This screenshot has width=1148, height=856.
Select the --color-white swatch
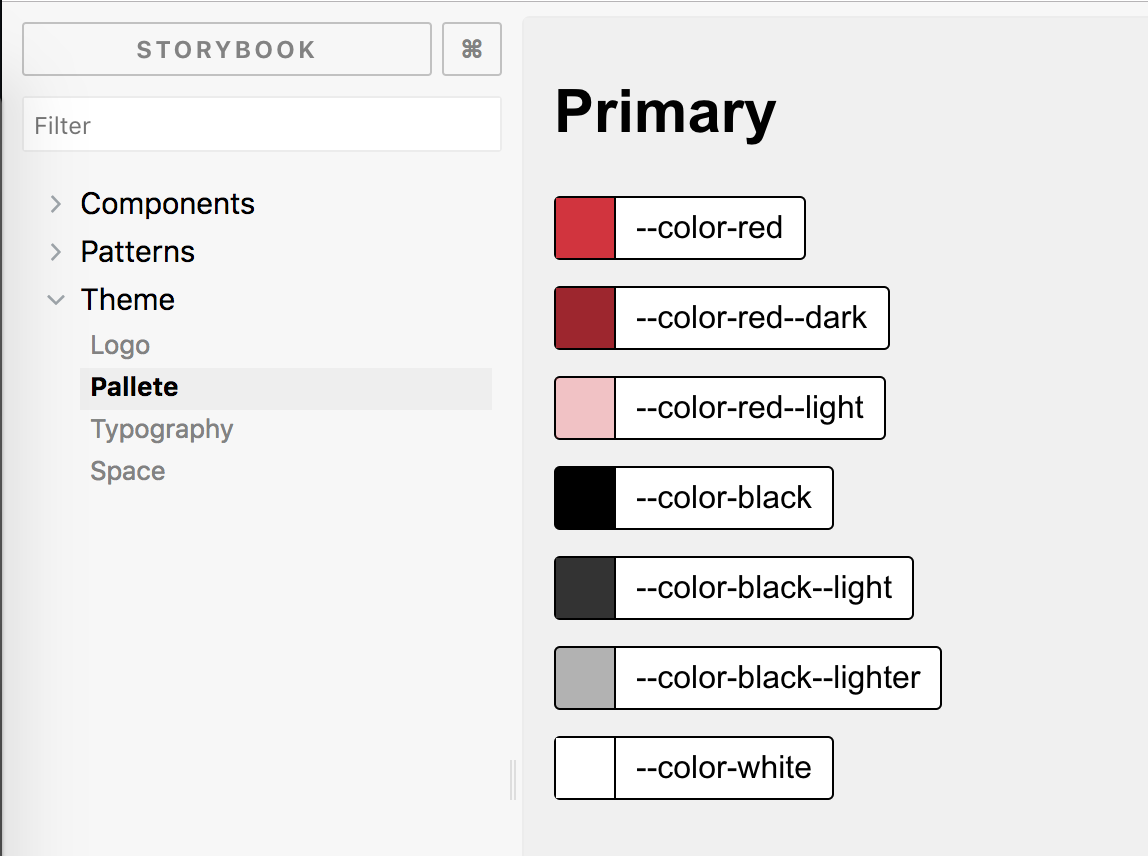583,768
